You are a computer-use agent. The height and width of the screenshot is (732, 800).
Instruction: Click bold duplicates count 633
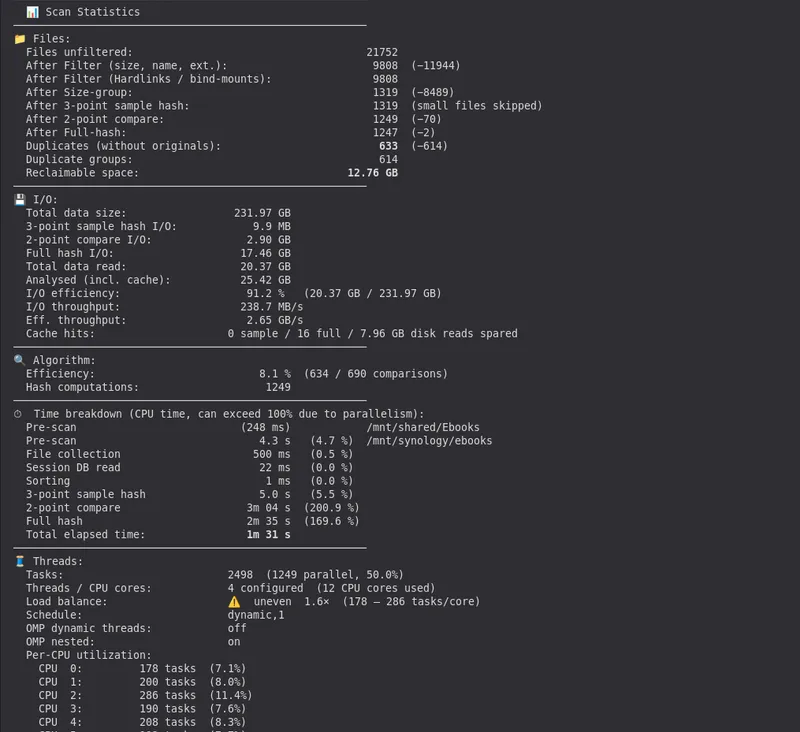(388, 146)
